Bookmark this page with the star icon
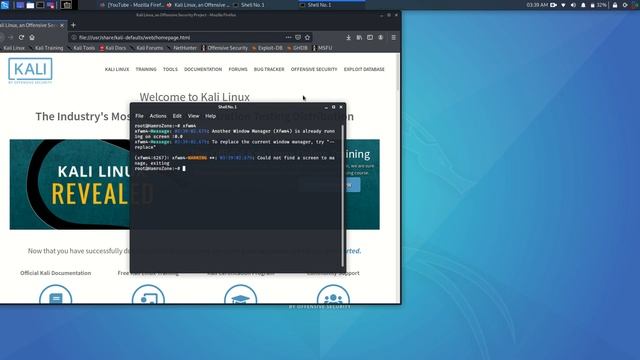Screen dimensions: 640x360 [x=307, y=37]
